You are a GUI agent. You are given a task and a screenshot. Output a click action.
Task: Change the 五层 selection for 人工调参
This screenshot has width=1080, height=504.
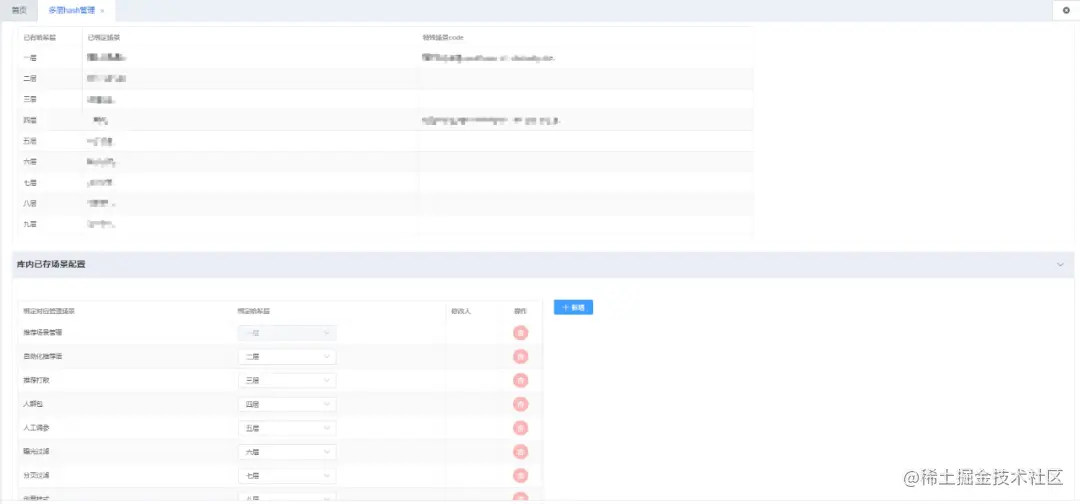(x=287, y=428)
